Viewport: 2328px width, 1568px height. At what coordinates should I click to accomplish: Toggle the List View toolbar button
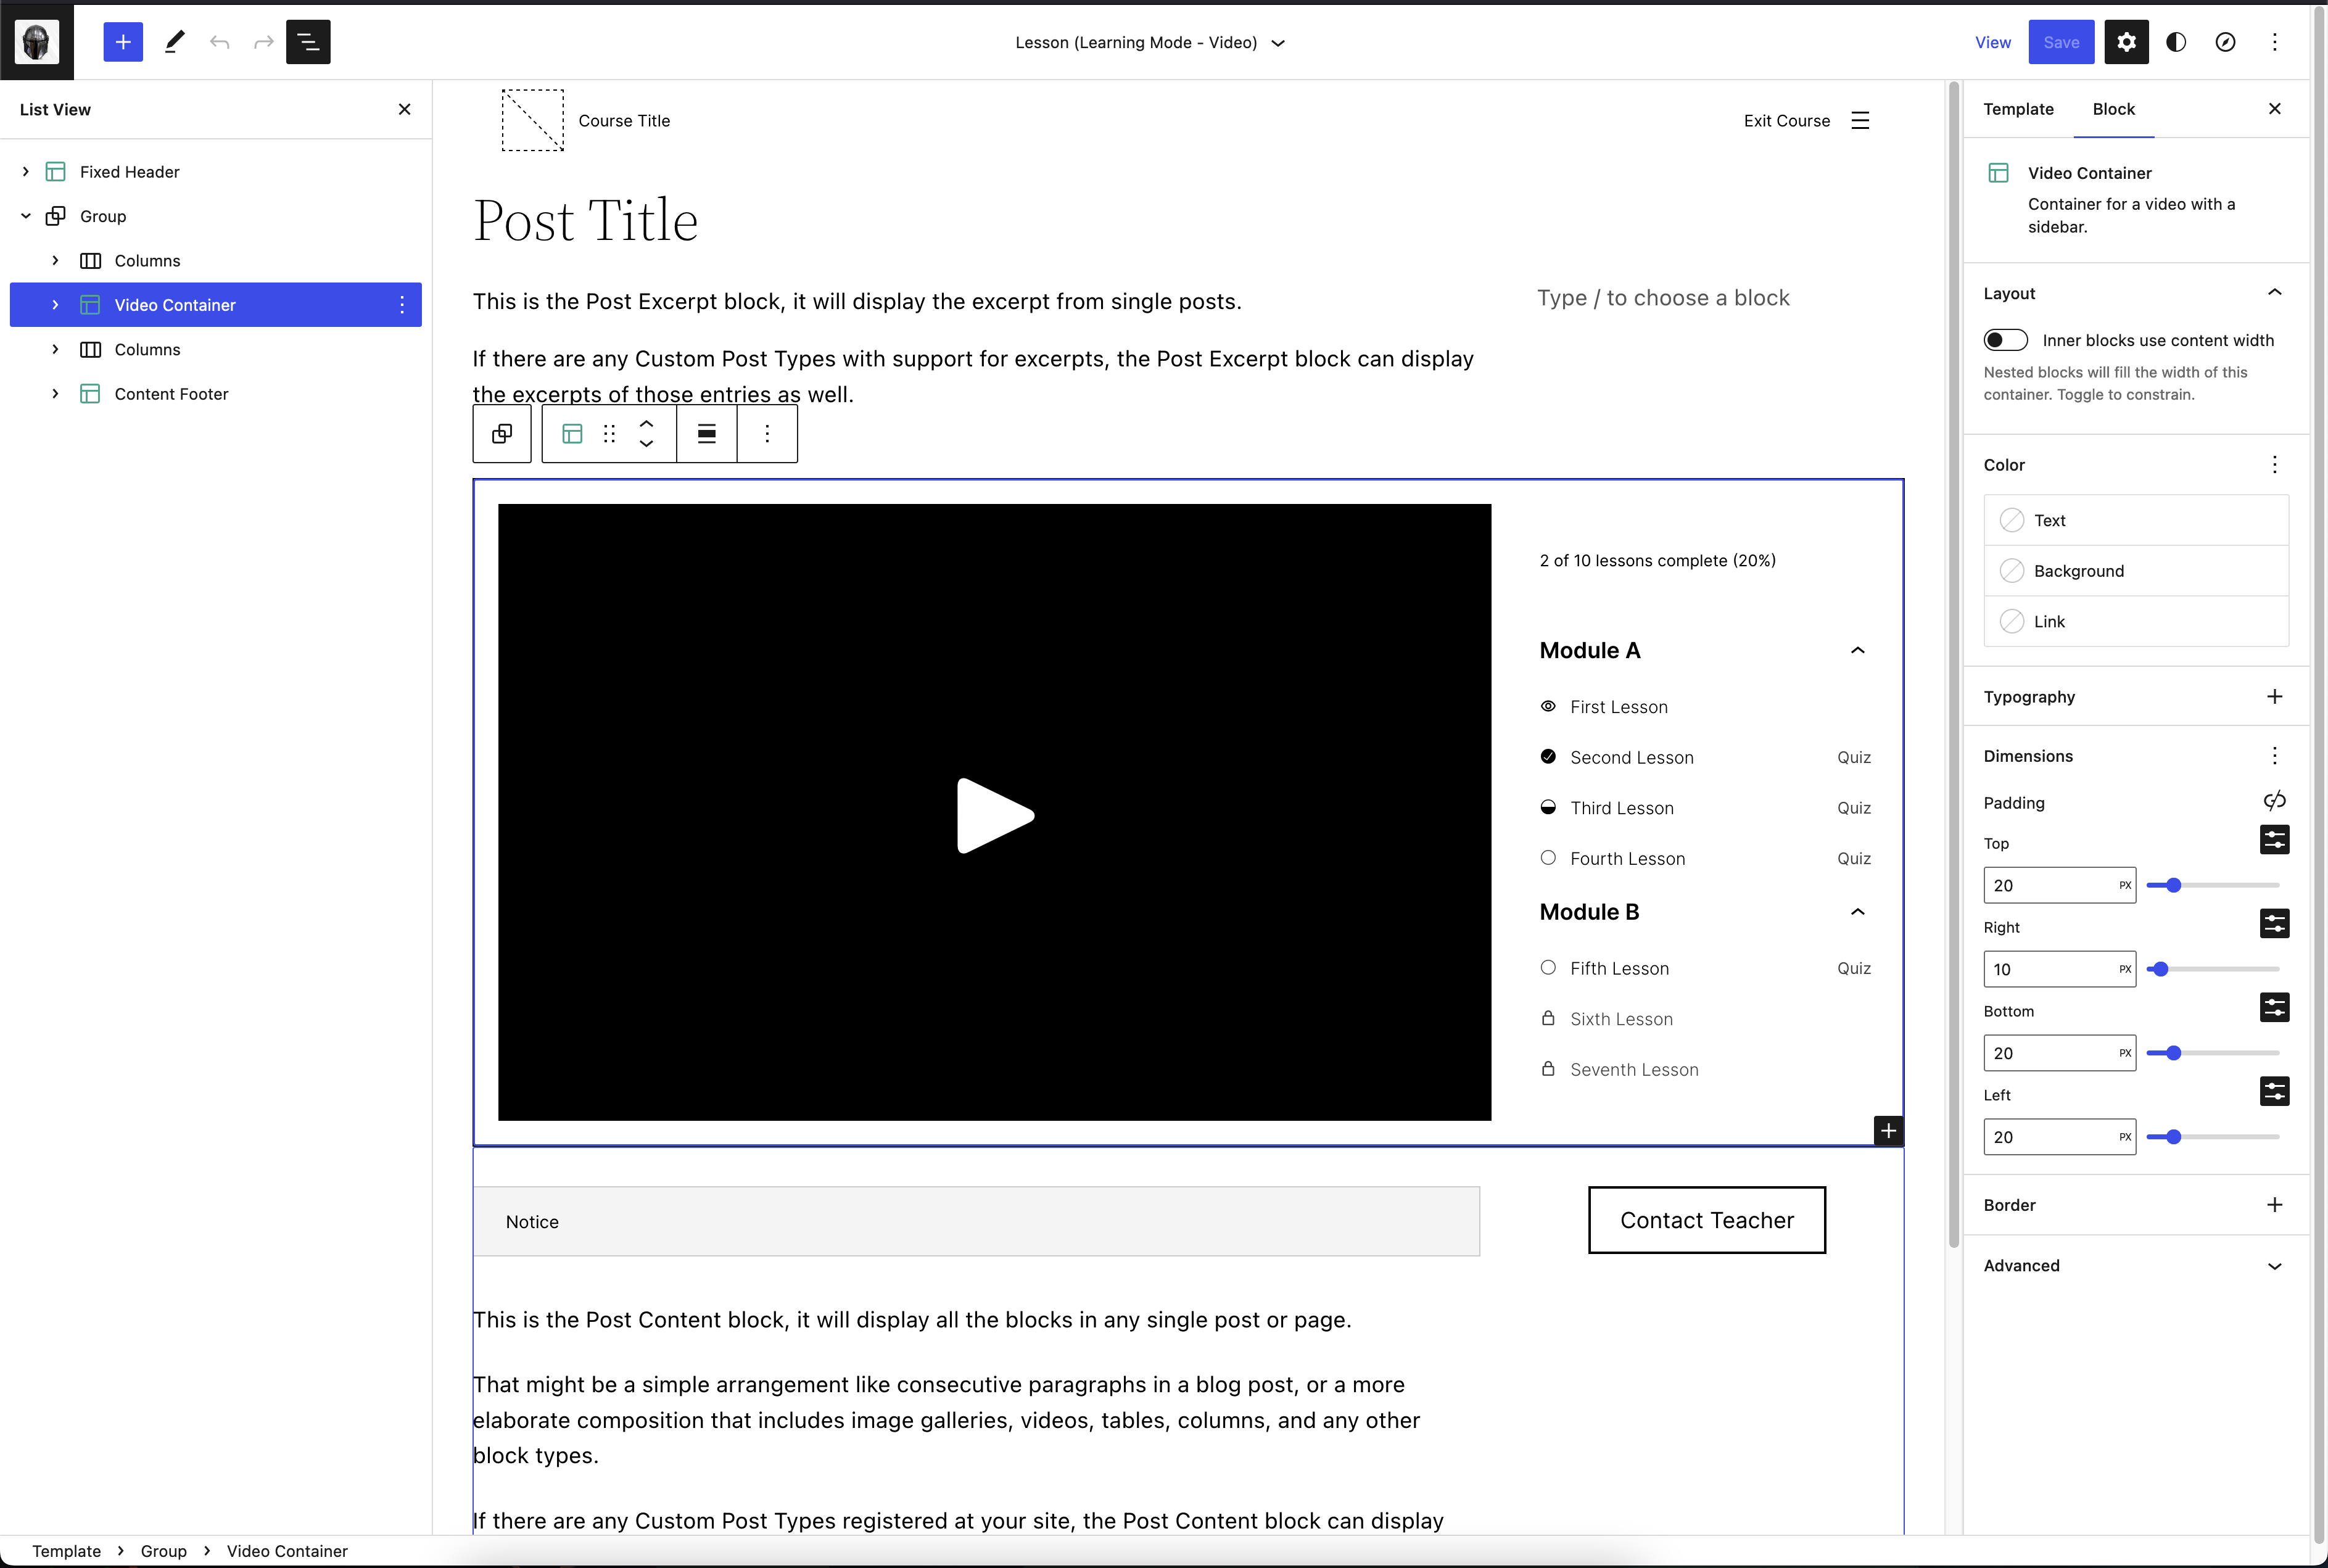point(308,42)
